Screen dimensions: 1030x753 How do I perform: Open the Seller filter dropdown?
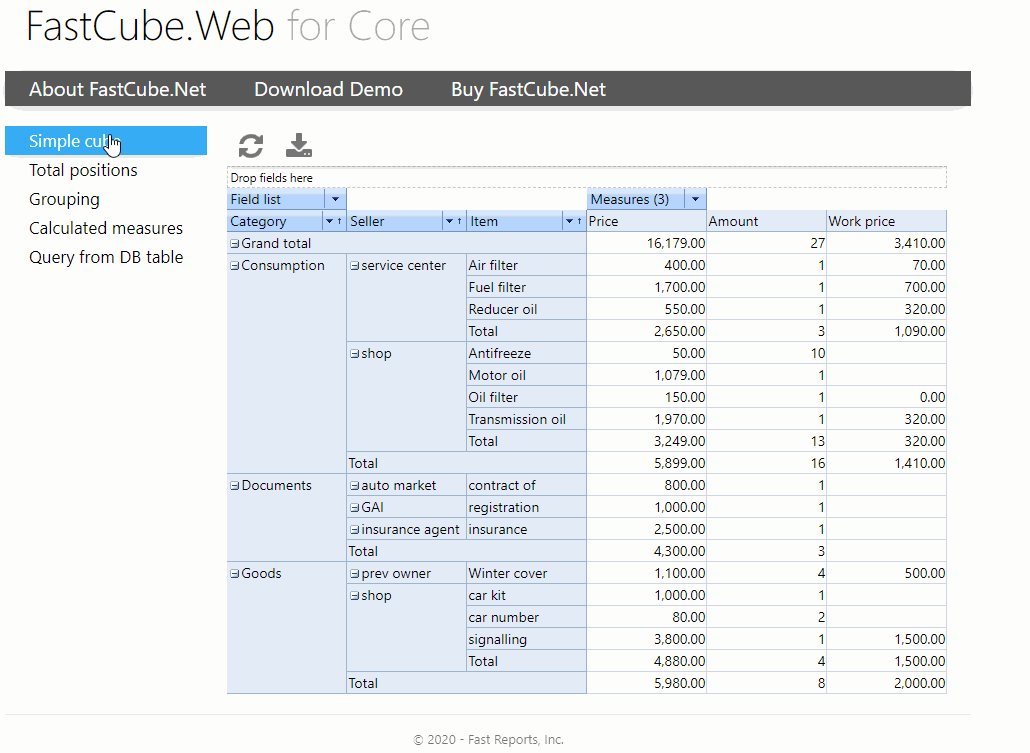coord(449,221)
